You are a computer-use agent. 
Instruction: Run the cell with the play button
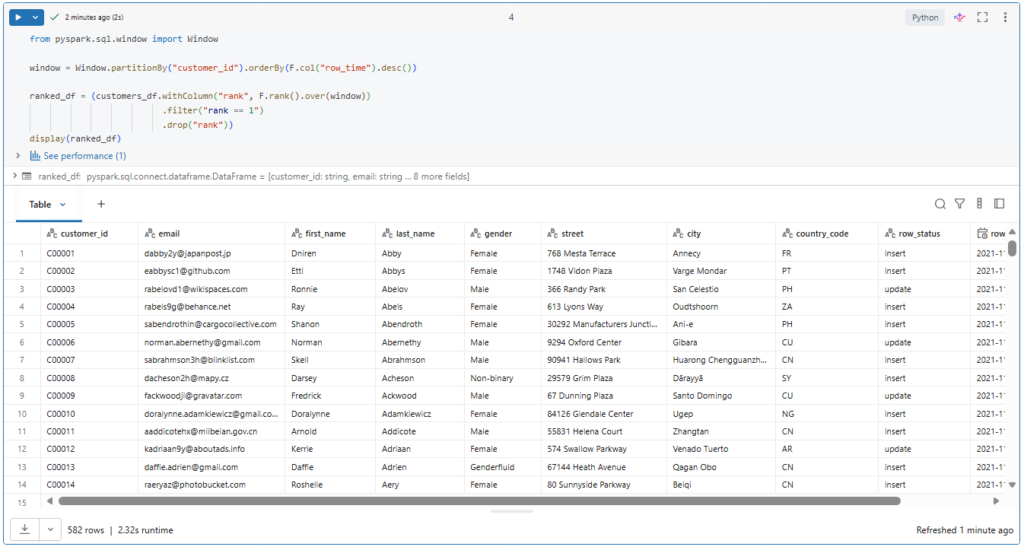[x=18, y=17]
